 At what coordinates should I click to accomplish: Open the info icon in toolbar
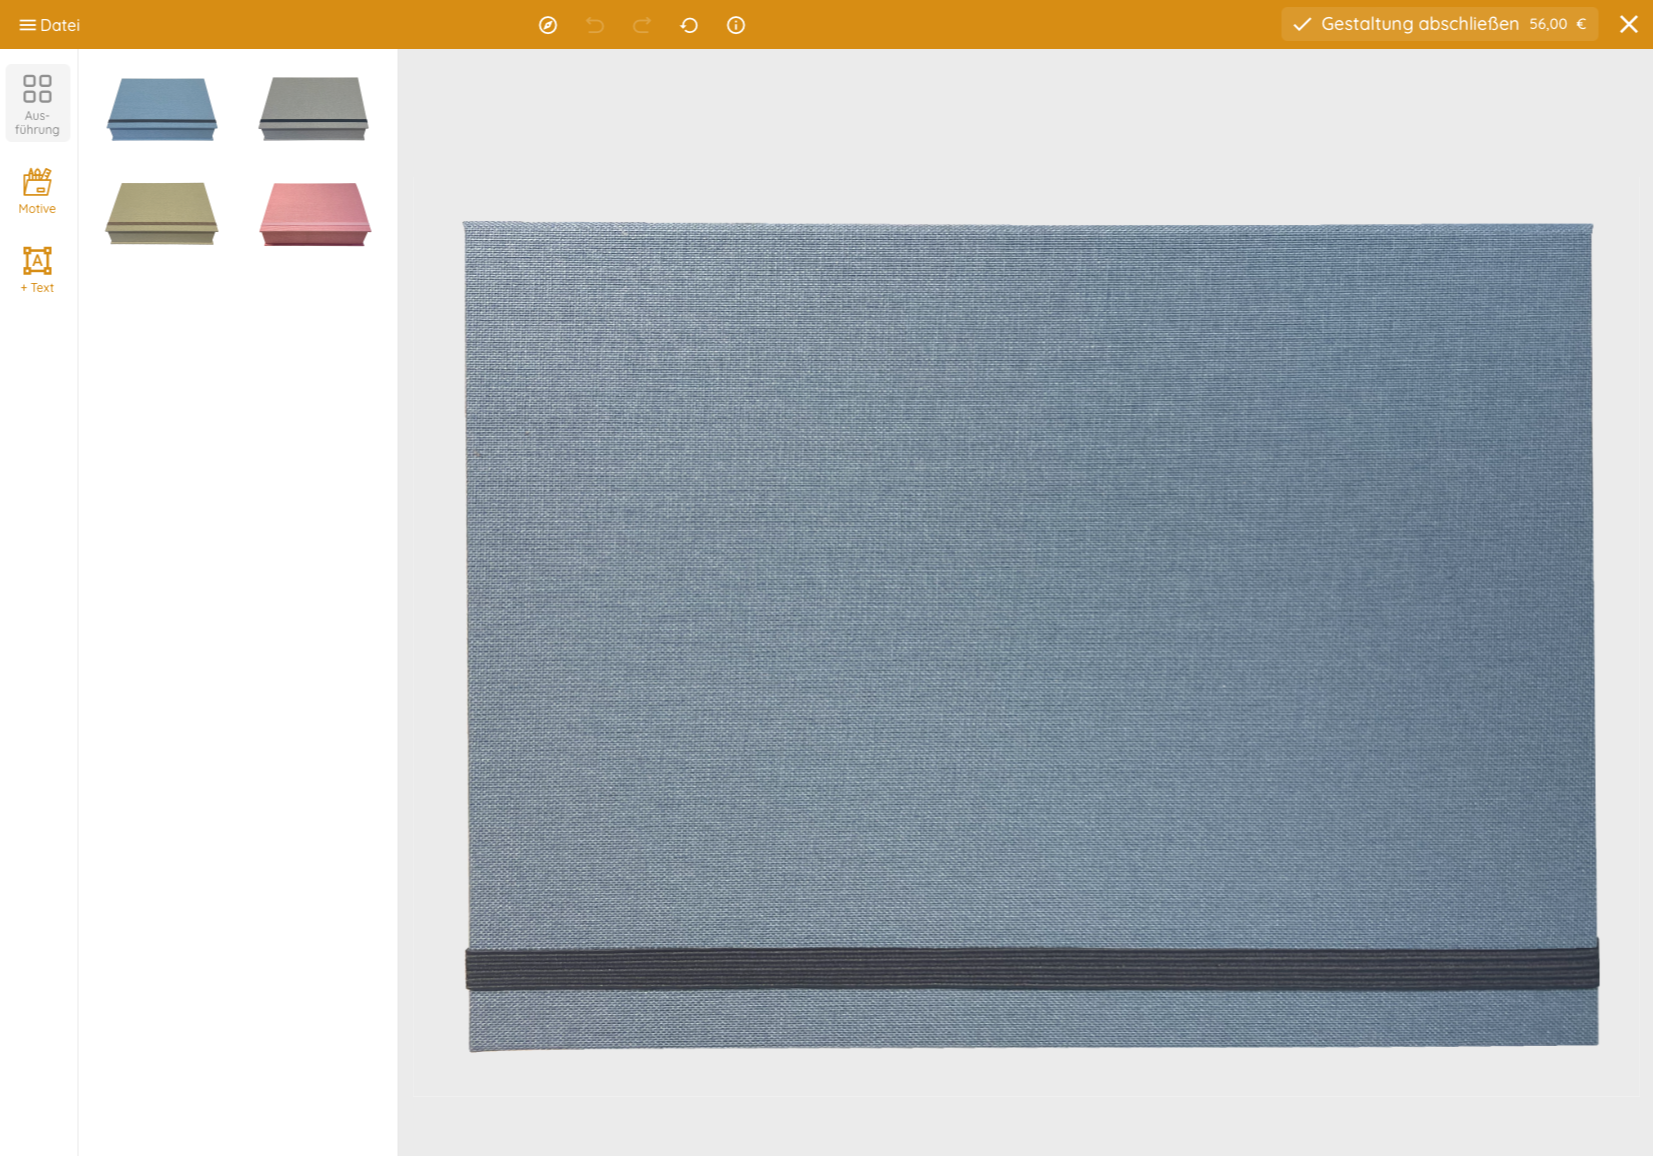point(736,25)
